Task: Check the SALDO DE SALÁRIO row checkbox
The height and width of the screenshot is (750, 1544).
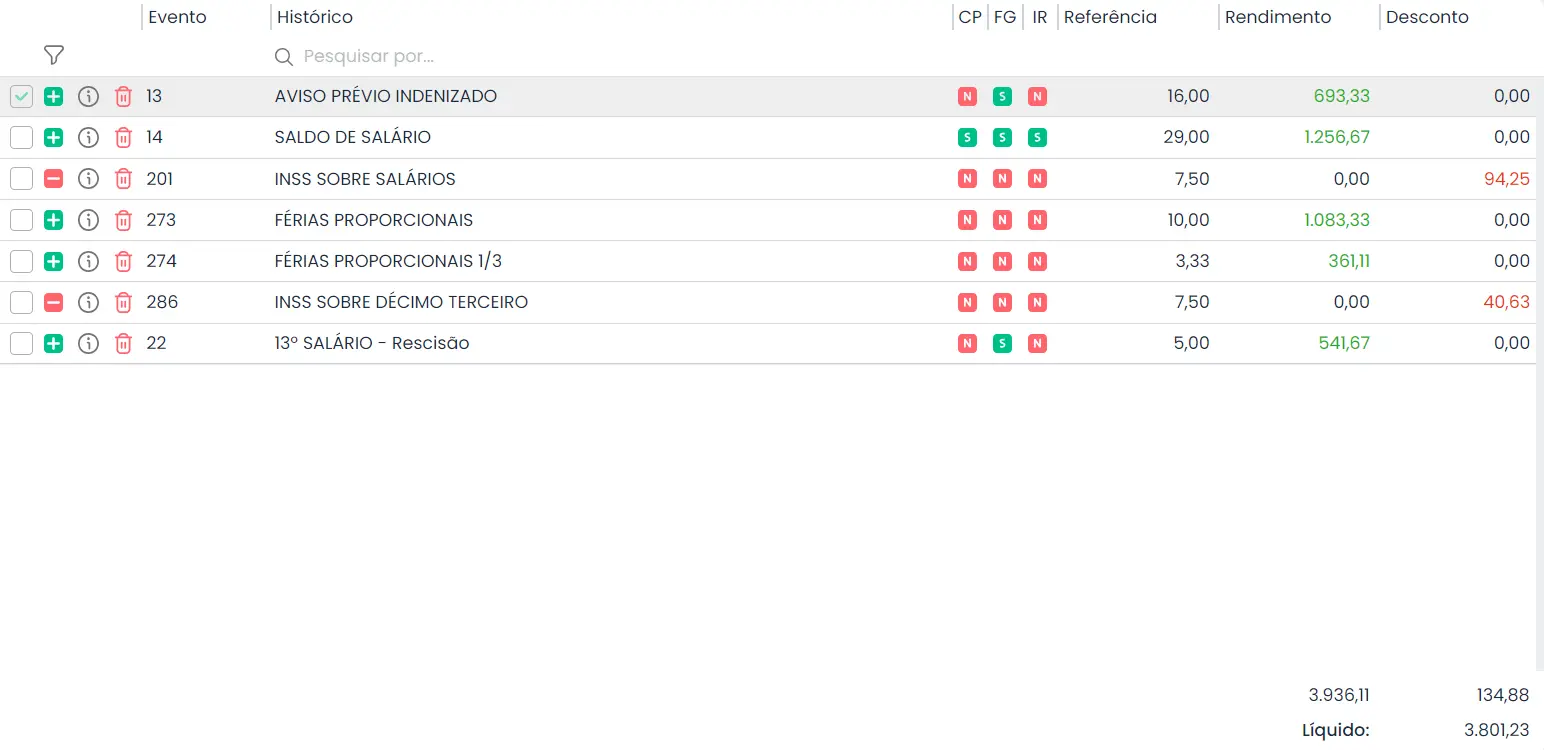Action: click(21, 137)
